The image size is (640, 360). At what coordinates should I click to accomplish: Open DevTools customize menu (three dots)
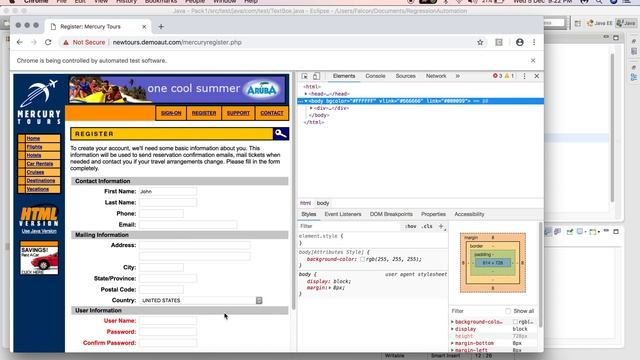524,76
